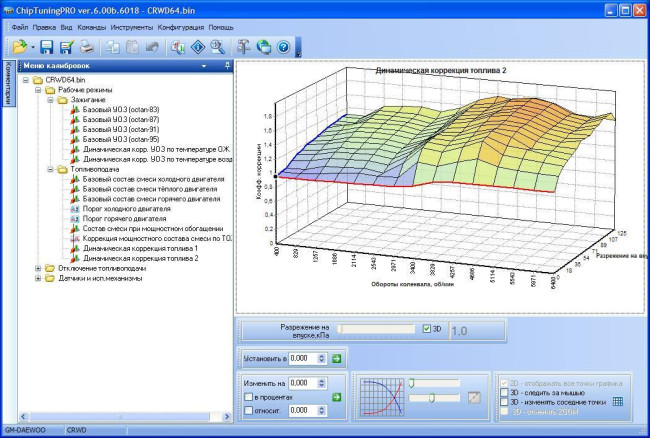Toggle the 2D - отменить ZOOM checkbox
Screen dimensions: 650x438
click(504, 411)
